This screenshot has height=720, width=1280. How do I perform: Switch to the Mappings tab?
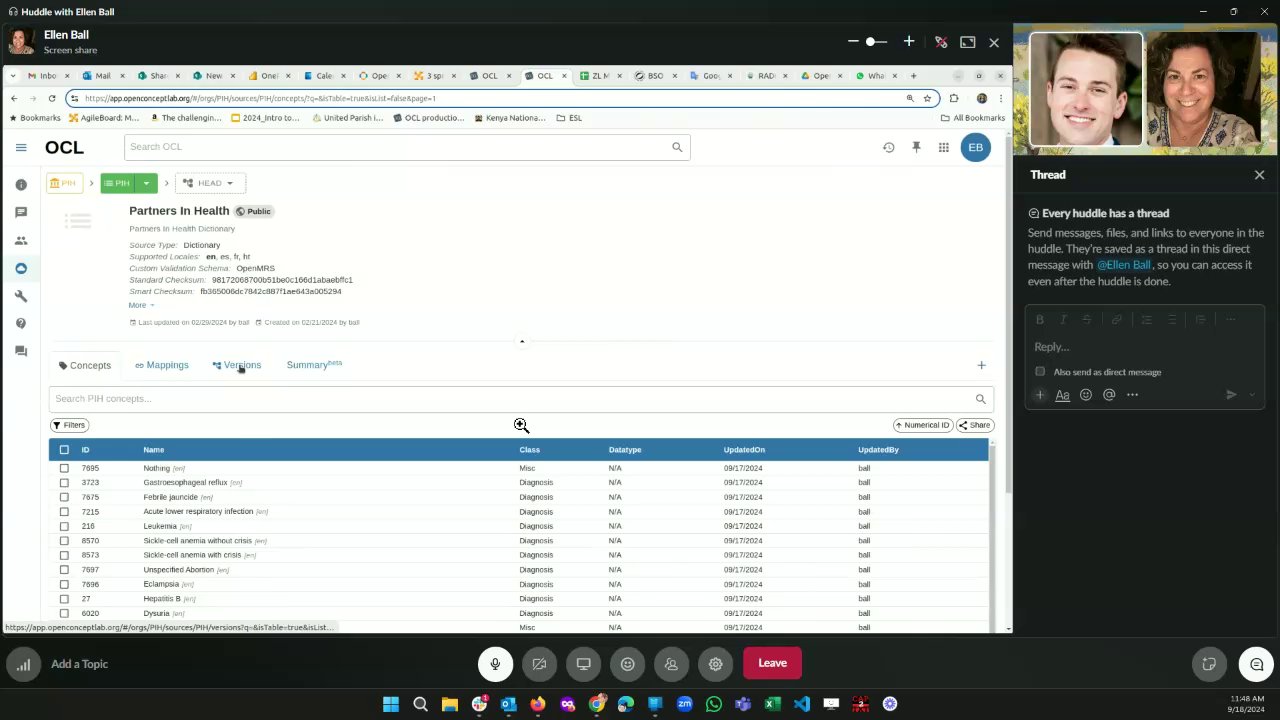[162, 365]
